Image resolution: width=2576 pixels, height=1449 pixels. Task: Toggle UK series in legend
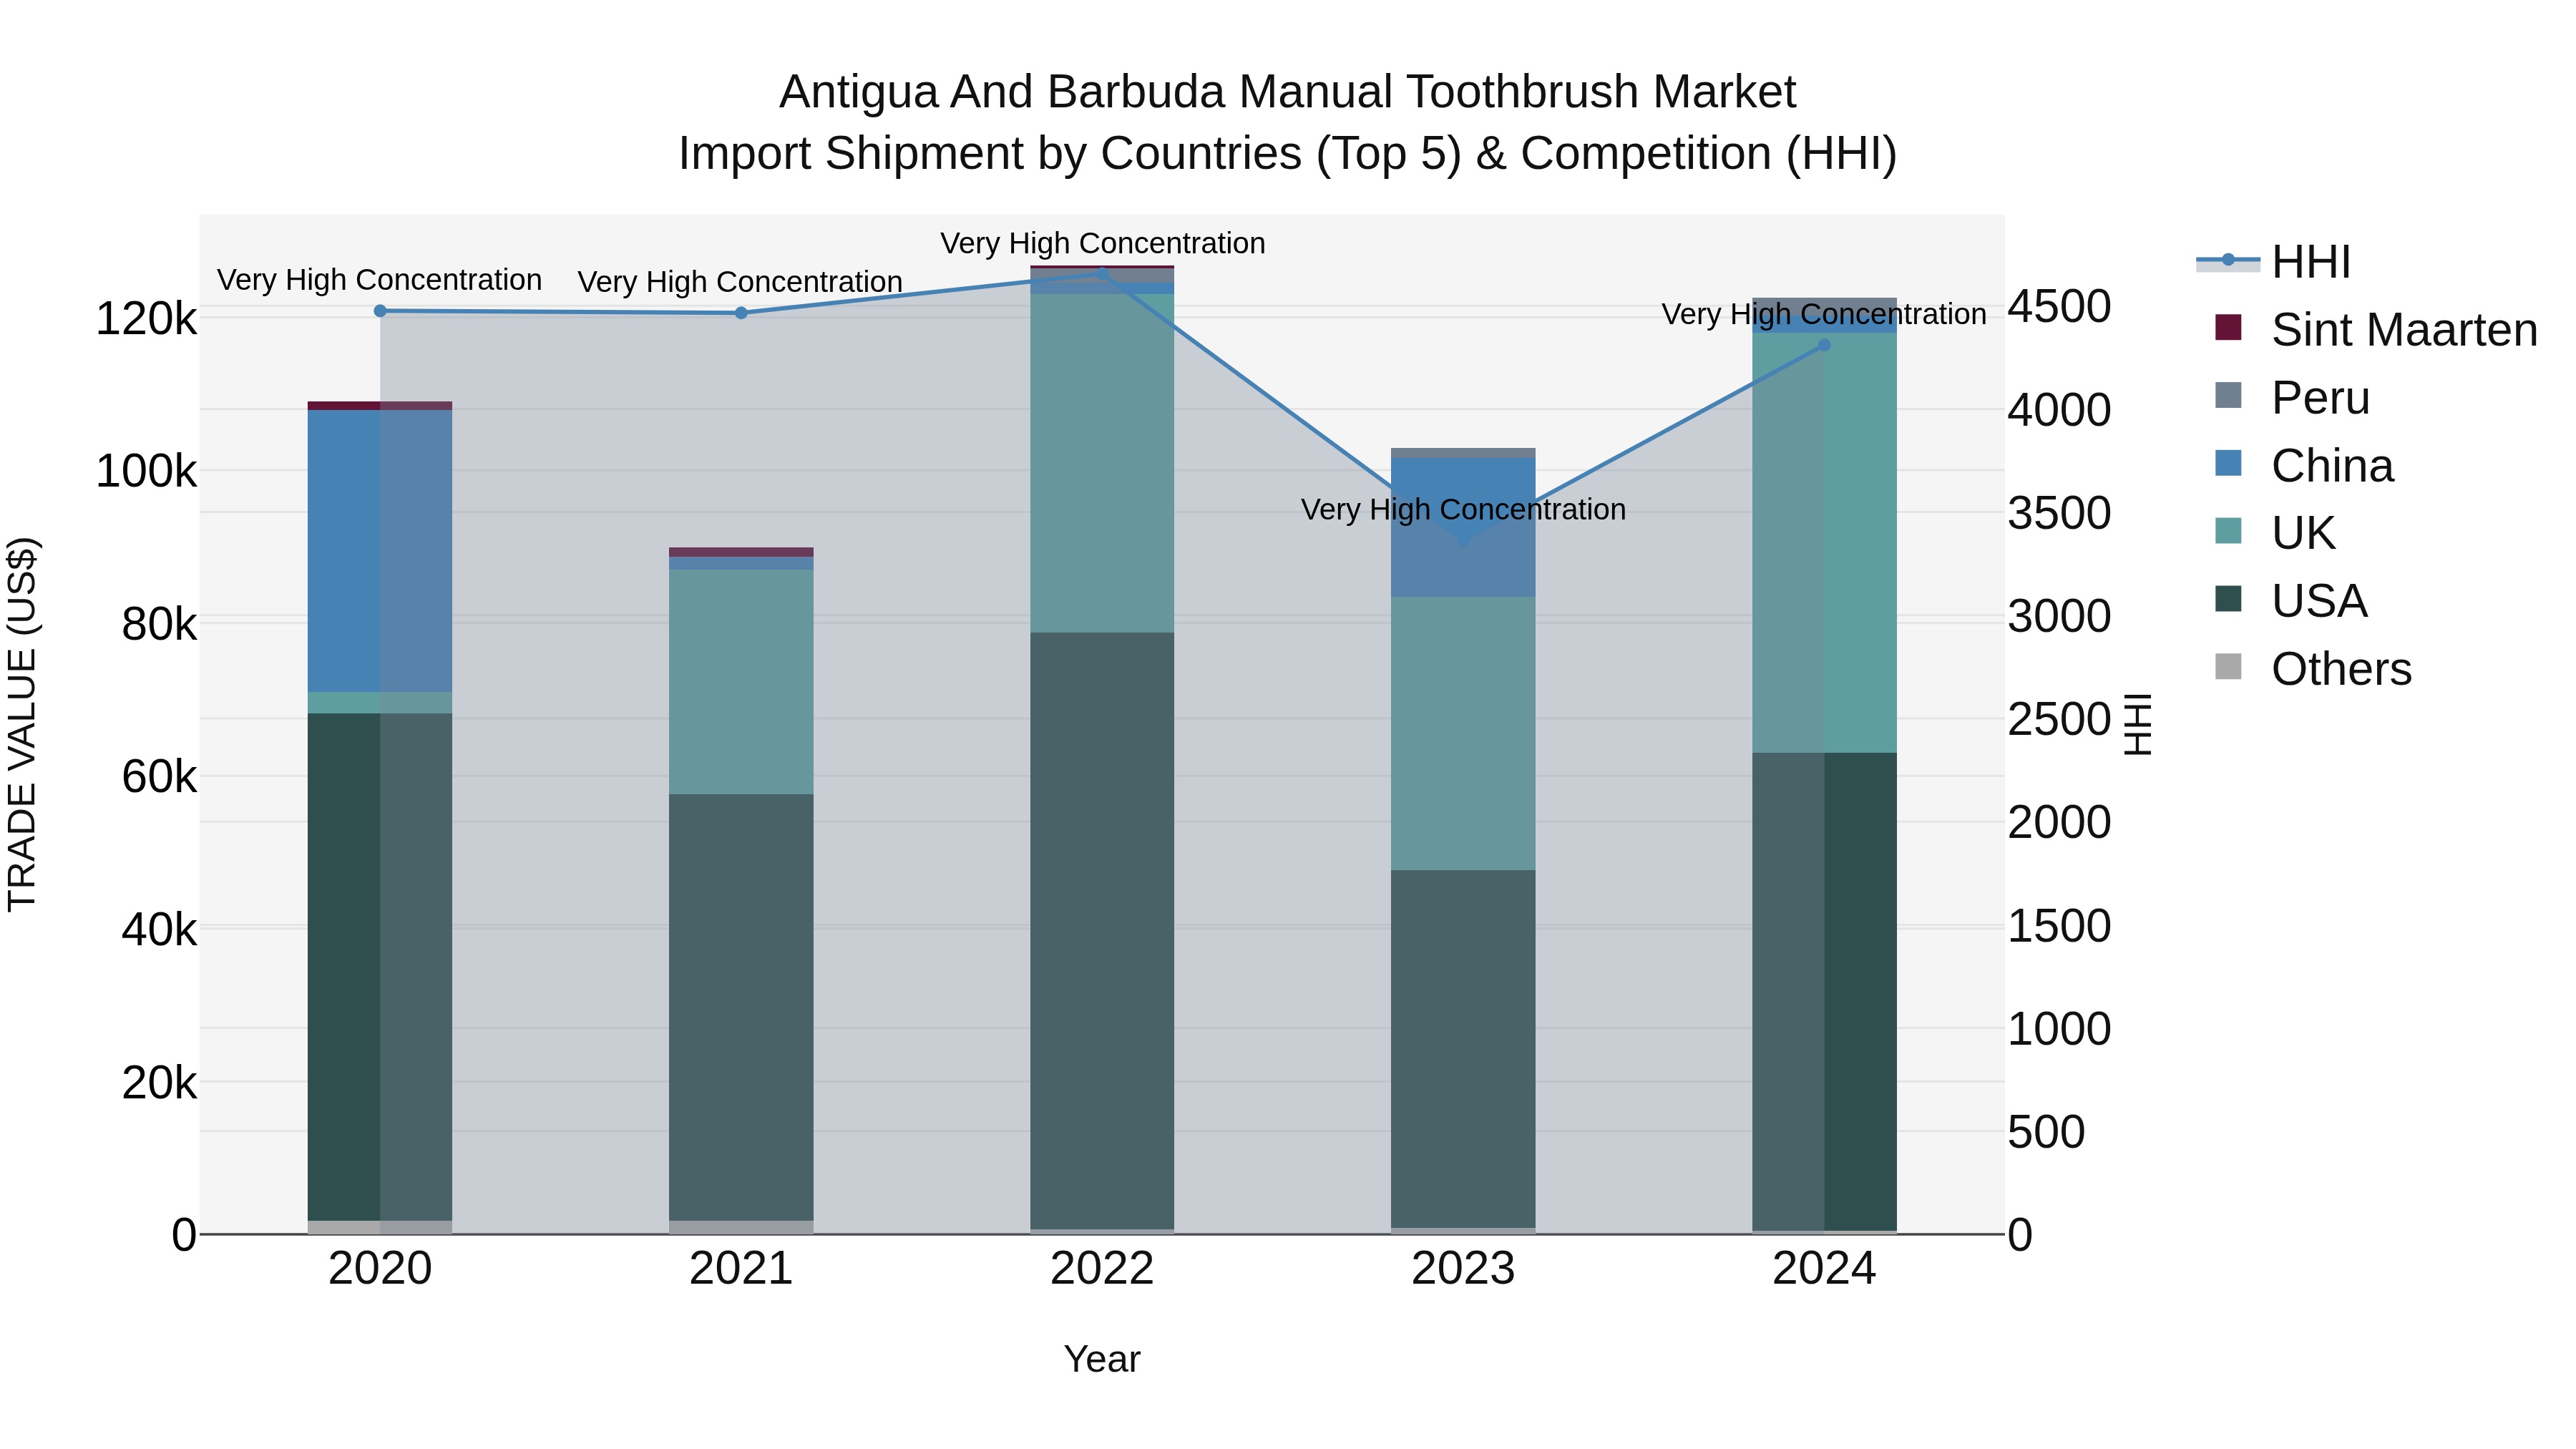2274,532
